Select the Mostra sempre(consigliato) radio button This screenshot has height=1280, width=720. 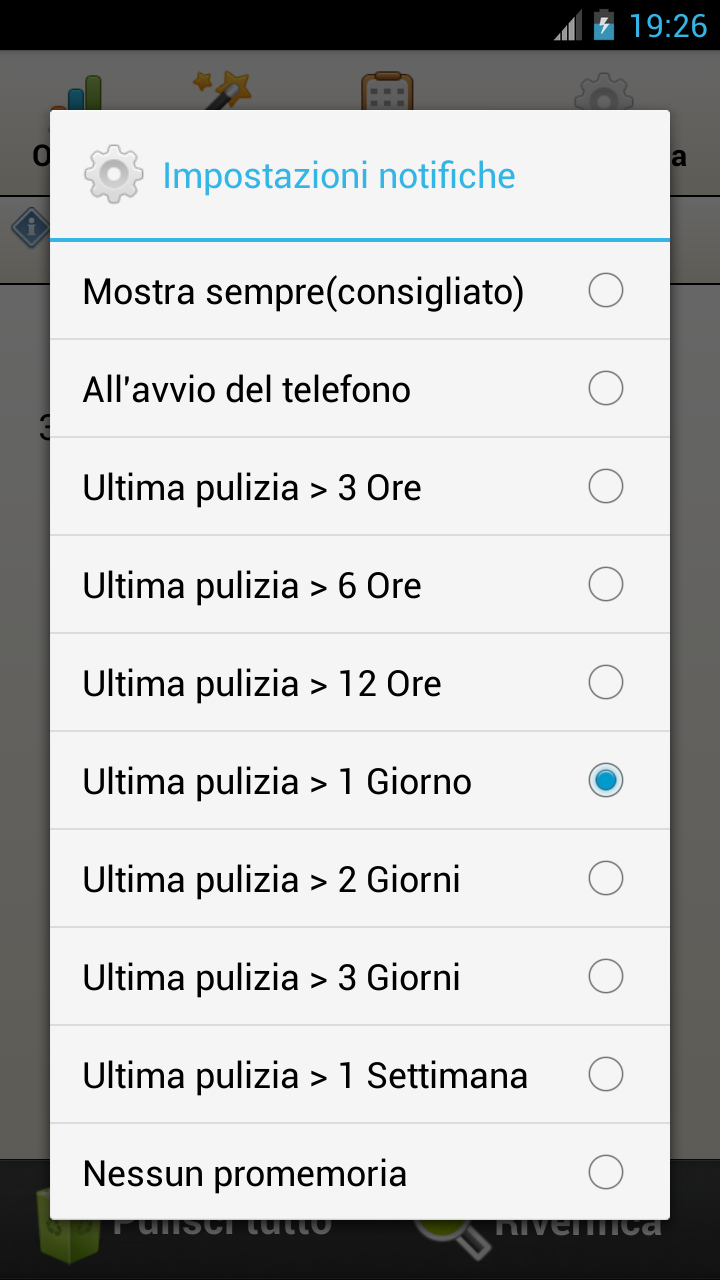coord(606,291)
